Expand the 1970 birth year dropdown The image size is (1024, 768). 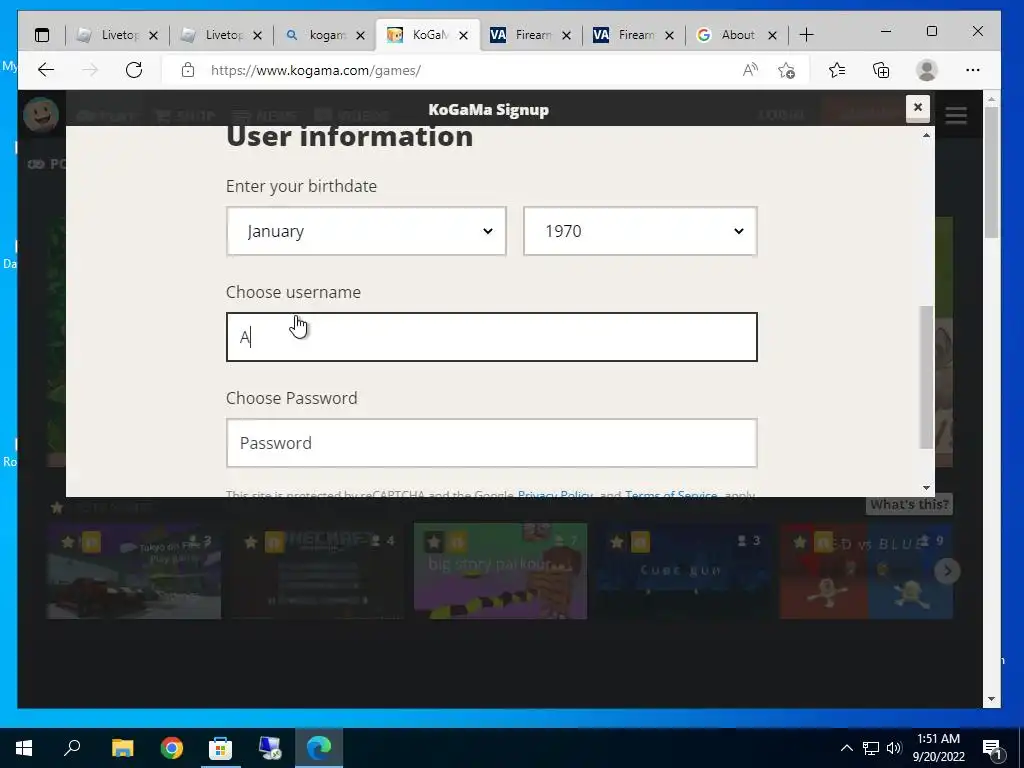pyautogui.click(x=640, y=231)
